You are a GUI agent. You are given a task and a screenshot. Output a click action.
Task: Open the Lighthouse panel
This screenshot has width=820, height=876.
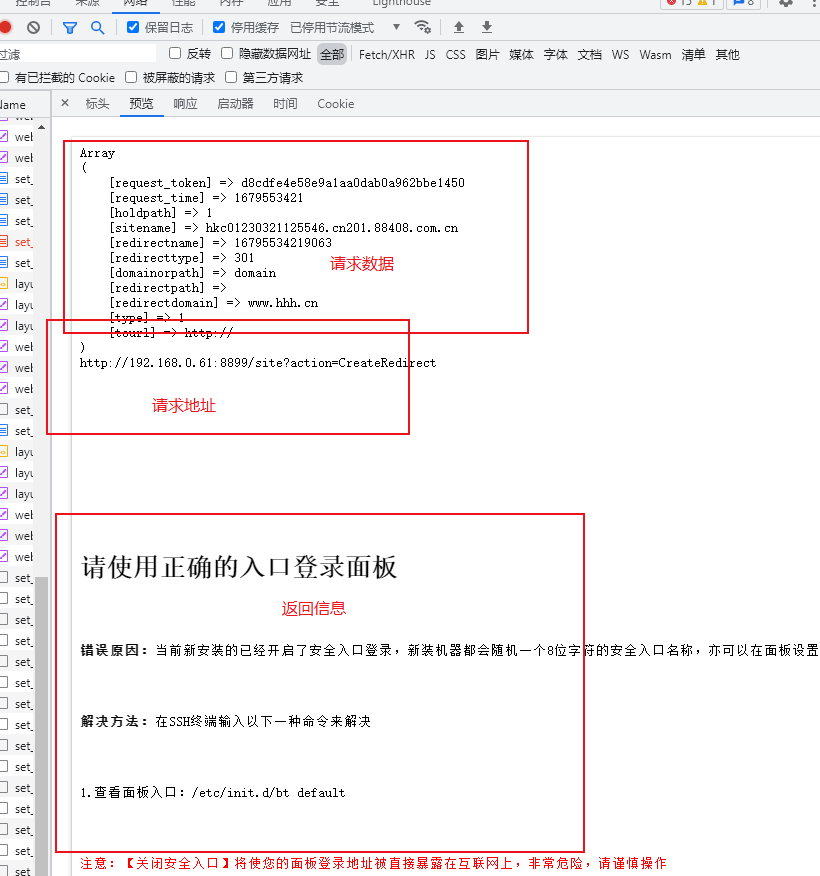[402, 4]
